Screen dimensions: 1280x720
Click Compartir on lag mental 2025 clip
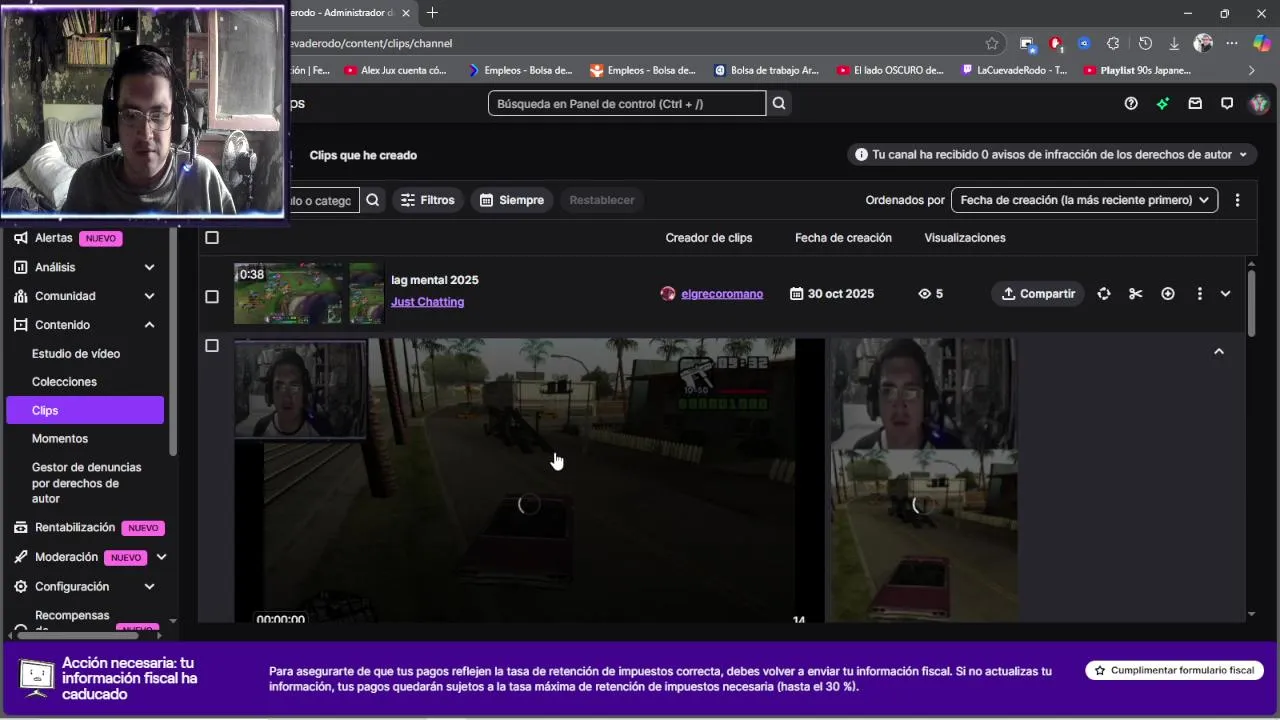click(1038, 294)
